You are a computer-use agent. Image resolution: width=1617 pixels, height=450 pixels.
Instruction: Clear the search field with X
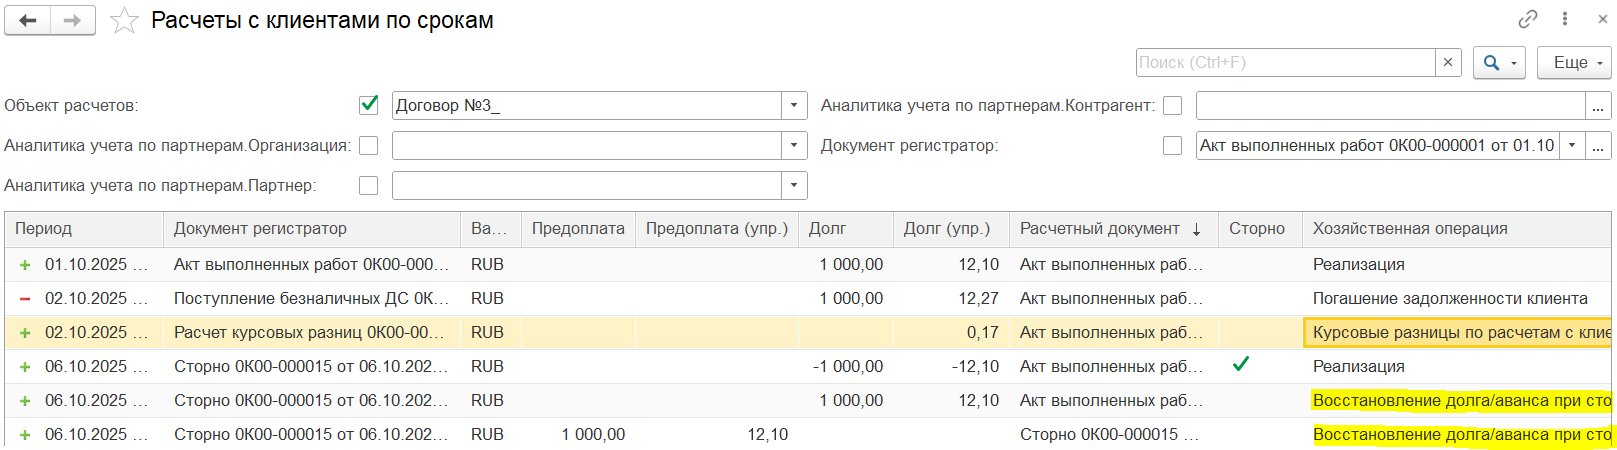tap(1447, 62)
